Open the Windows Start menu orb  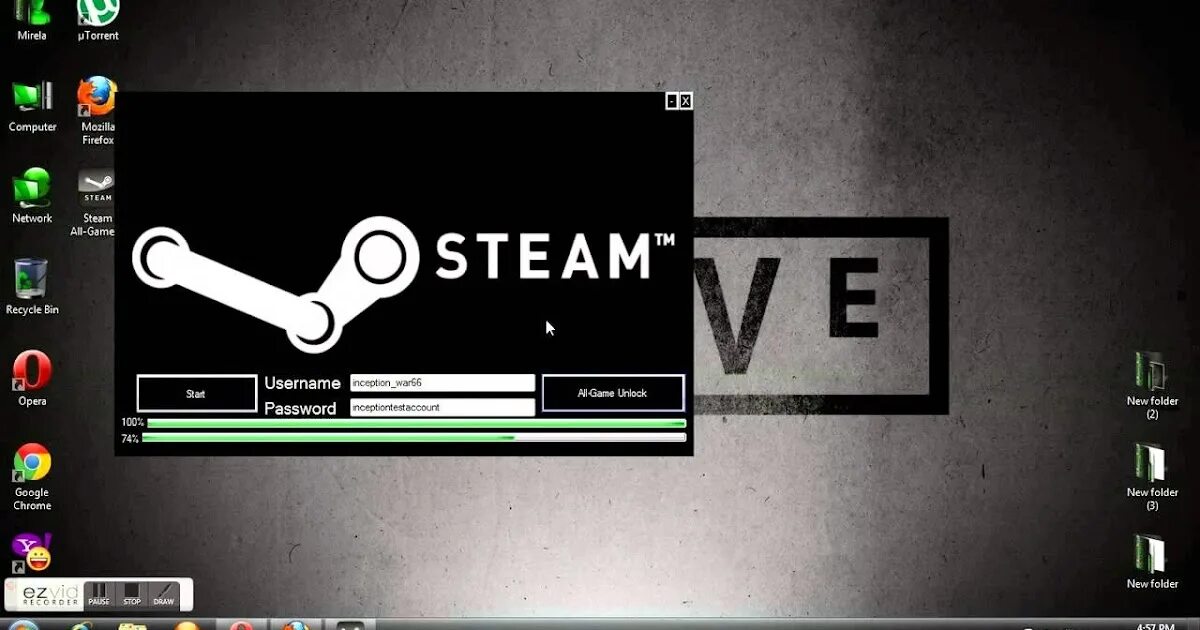coord(23,625)
